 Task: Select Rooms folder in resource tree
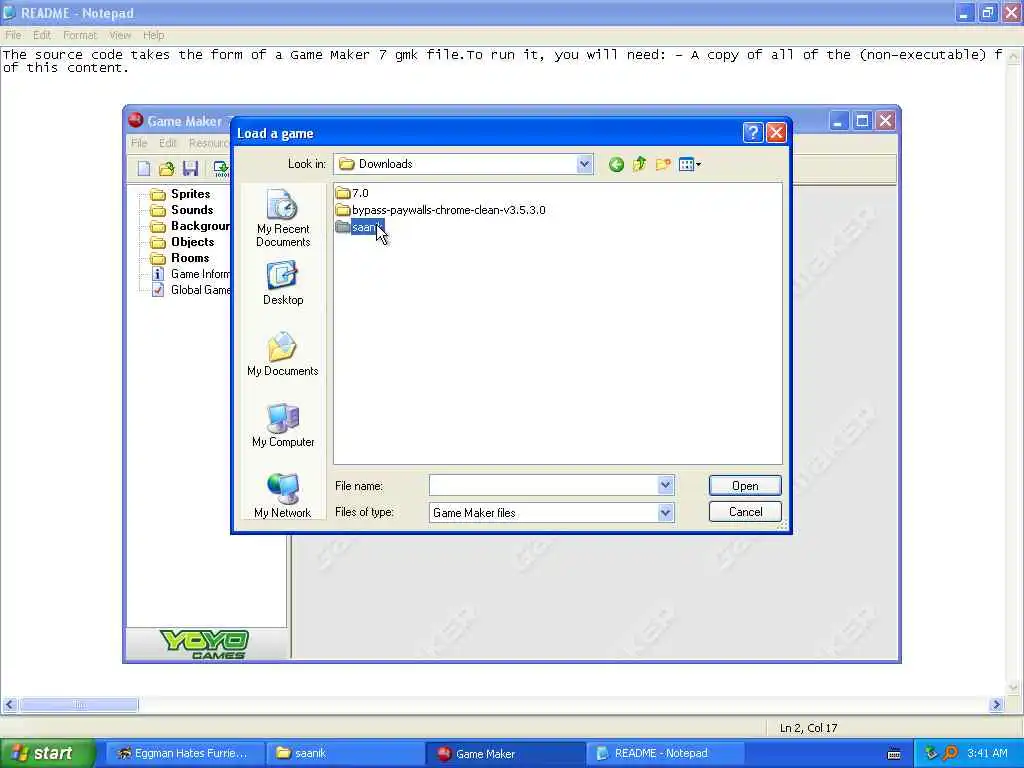tap(180, 258)
